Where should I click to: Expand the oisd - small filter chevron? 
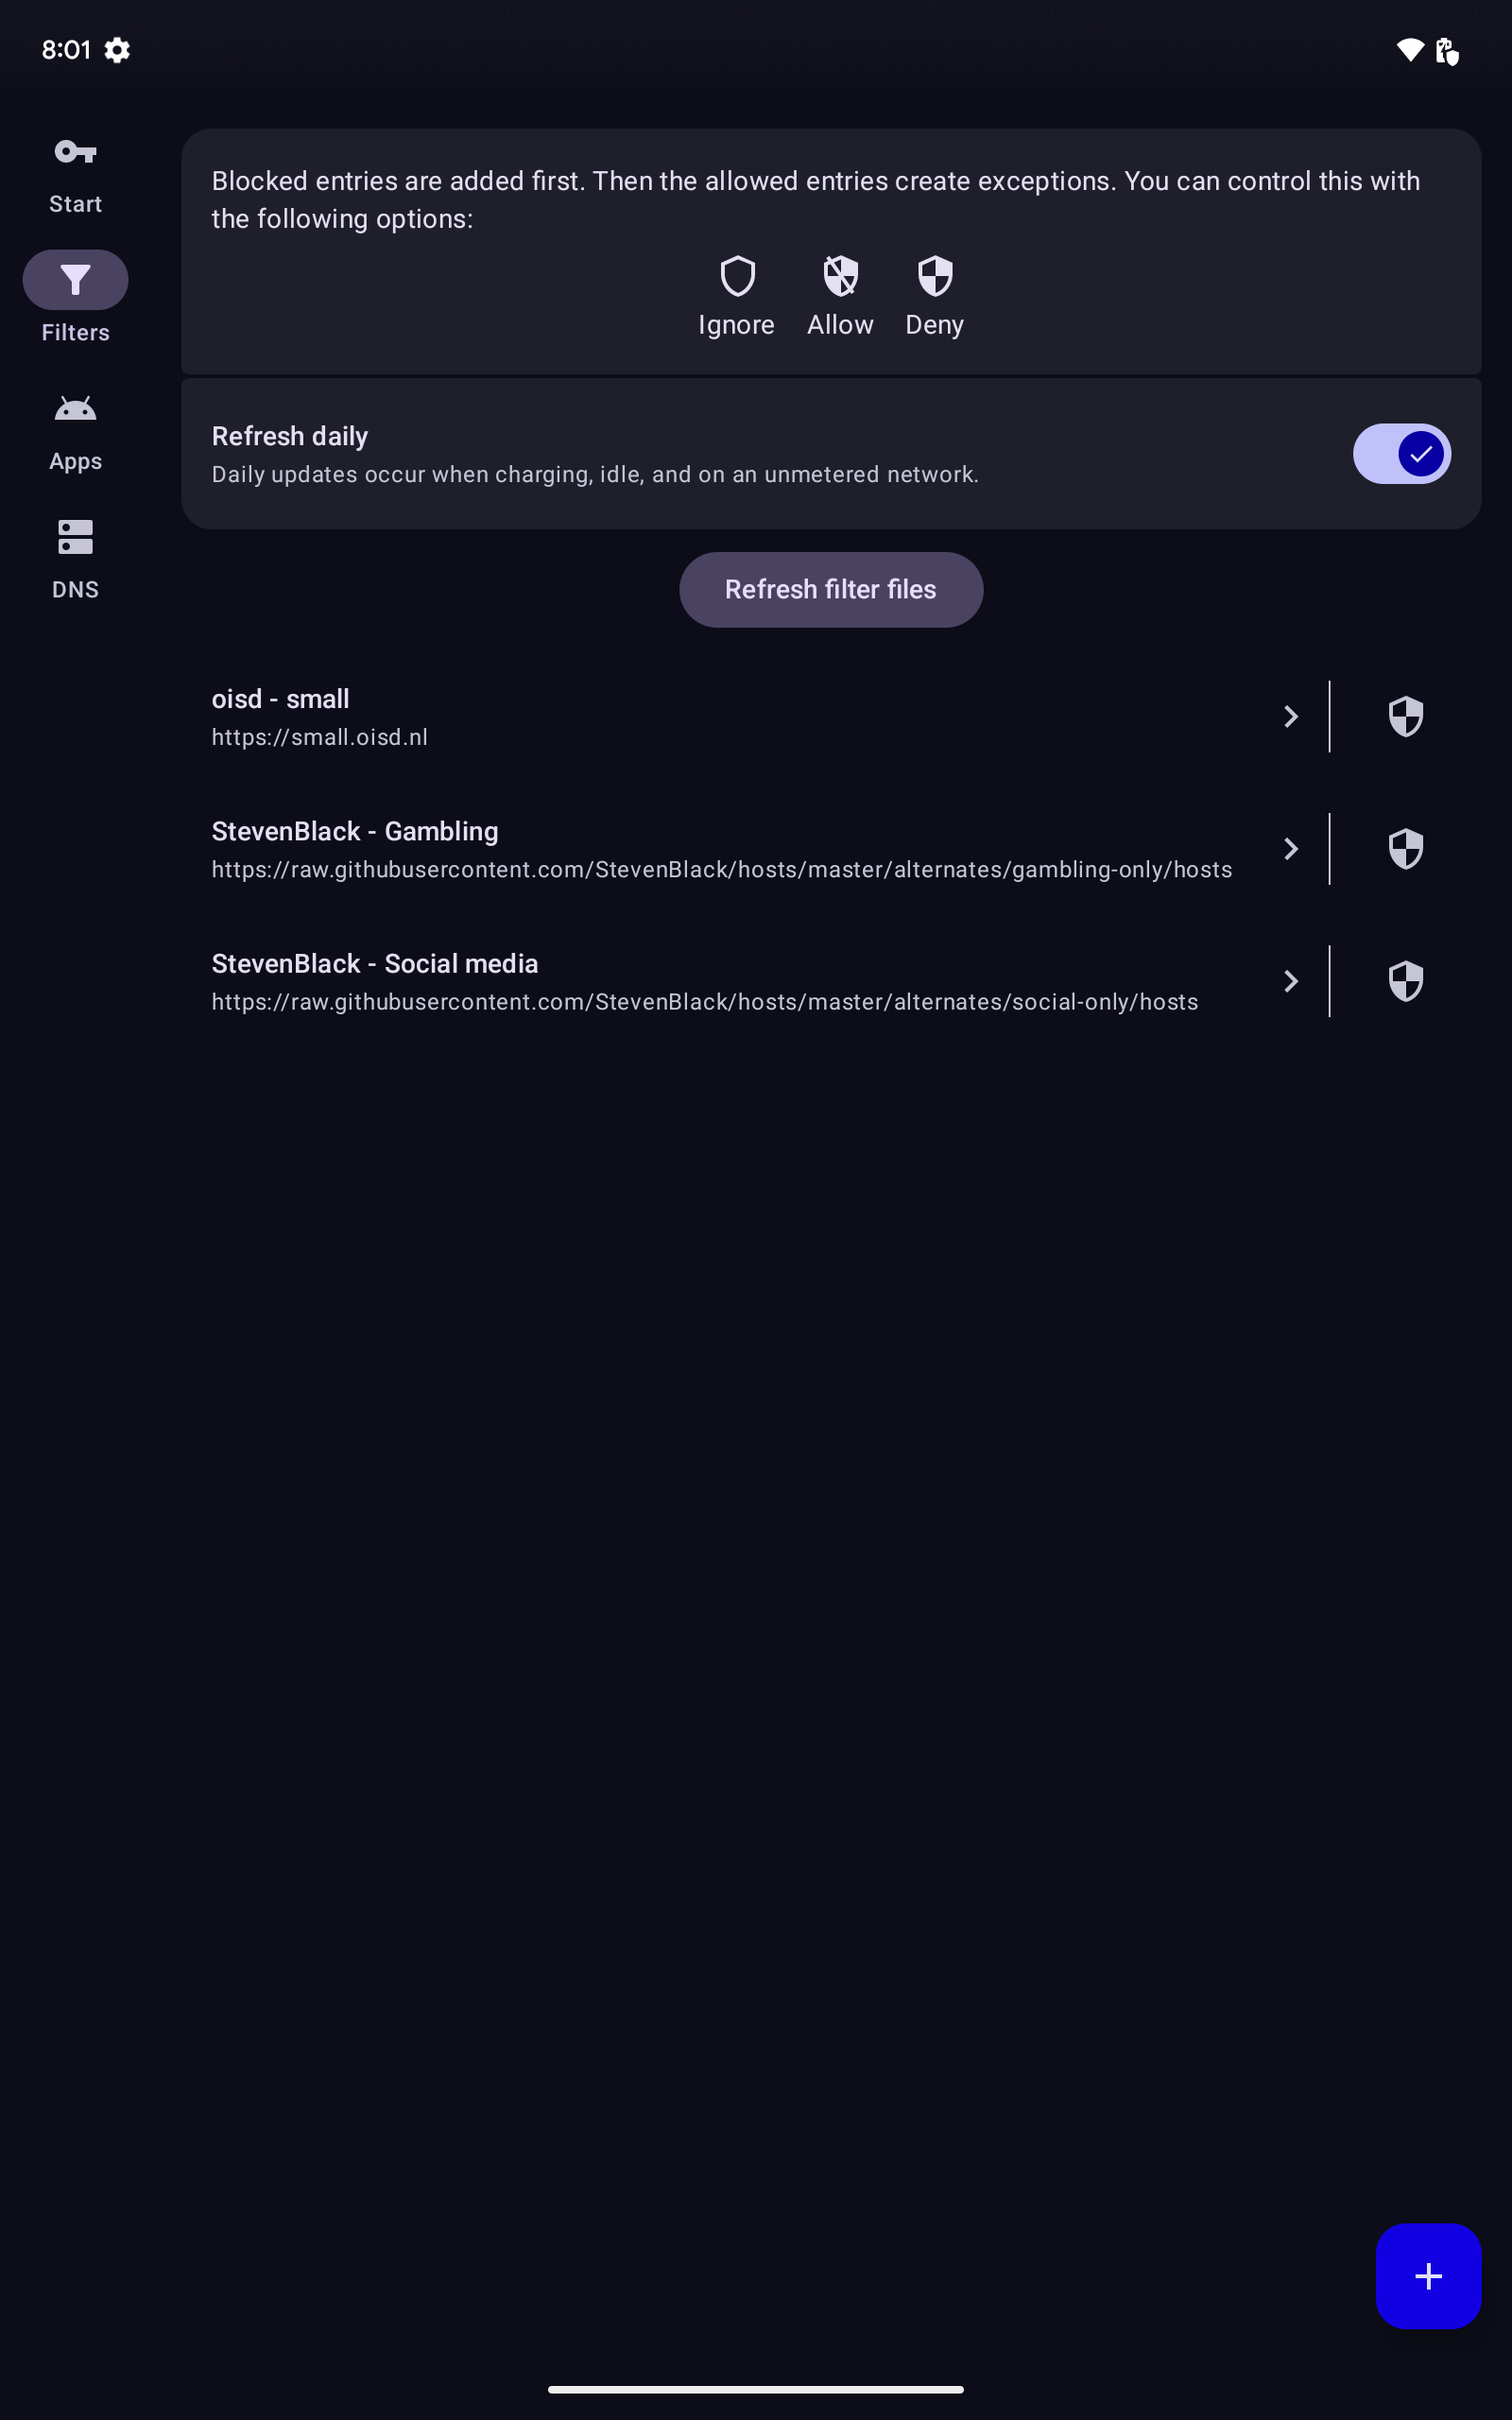point(1290,717)
